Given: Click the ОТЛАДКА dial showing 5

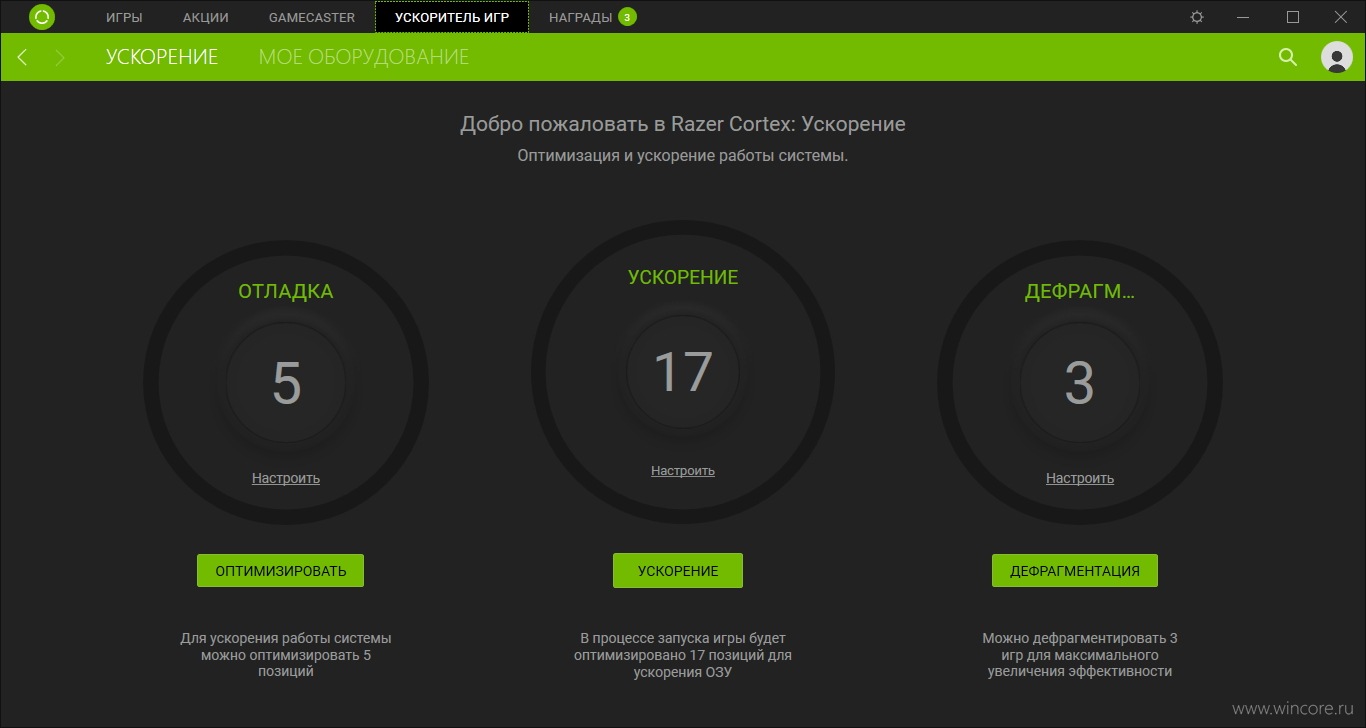Looking at the screenshot, I should [286, 383].
